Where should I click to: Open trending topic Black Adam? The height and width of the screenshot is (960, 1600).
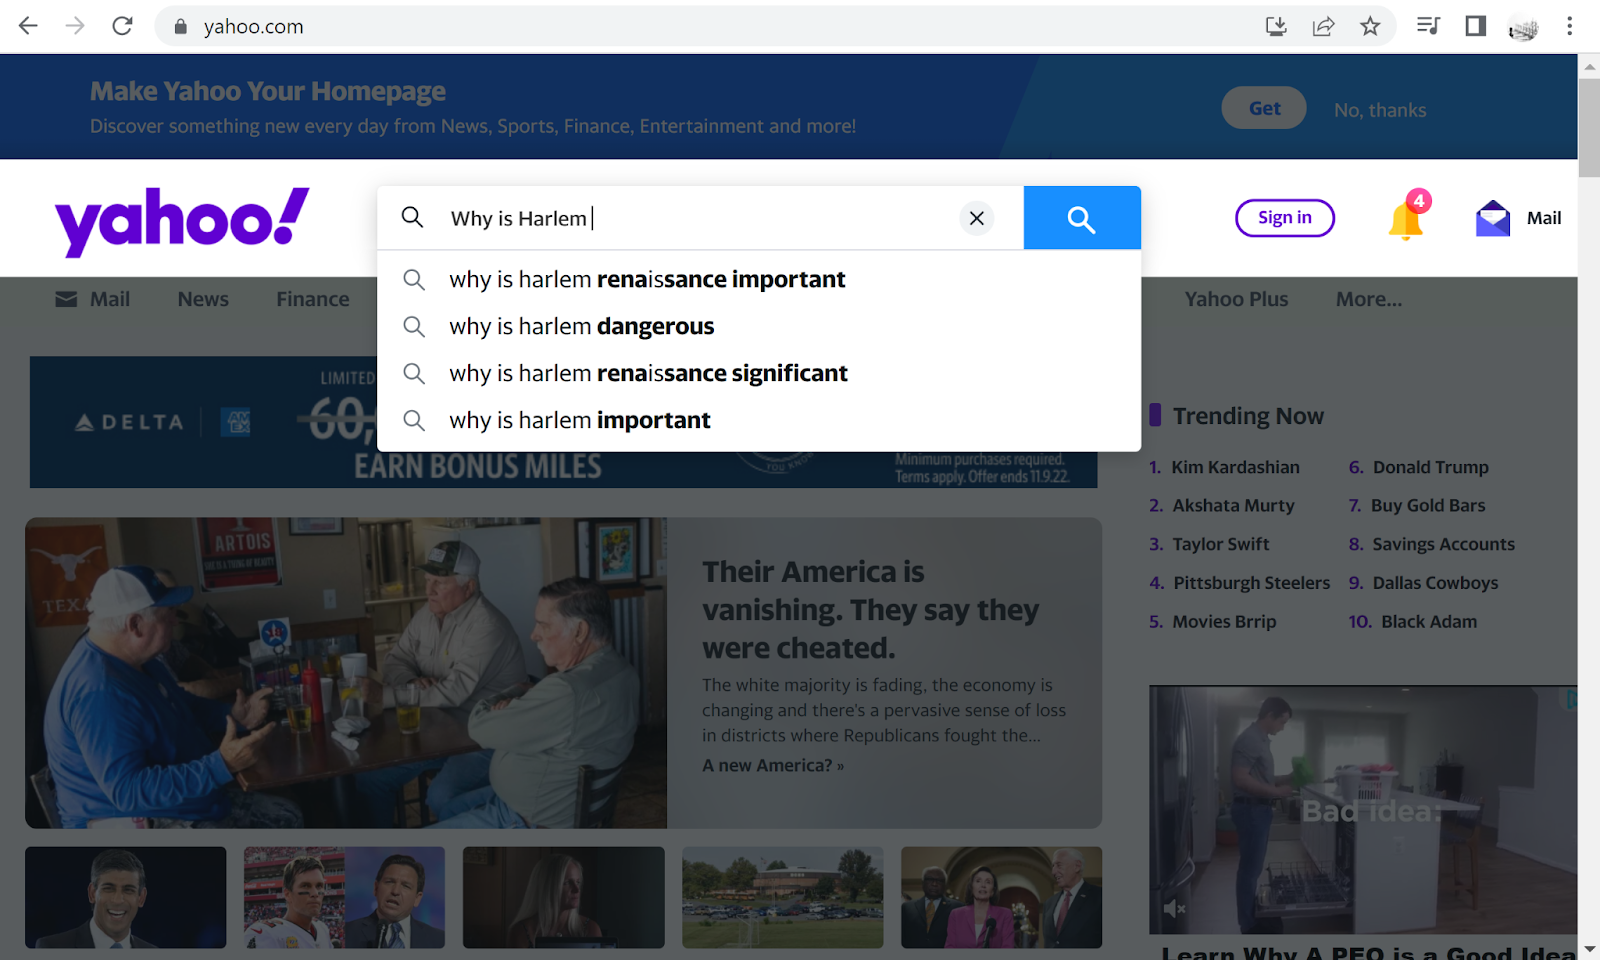pyautogui.click(x=1429, y=622)
